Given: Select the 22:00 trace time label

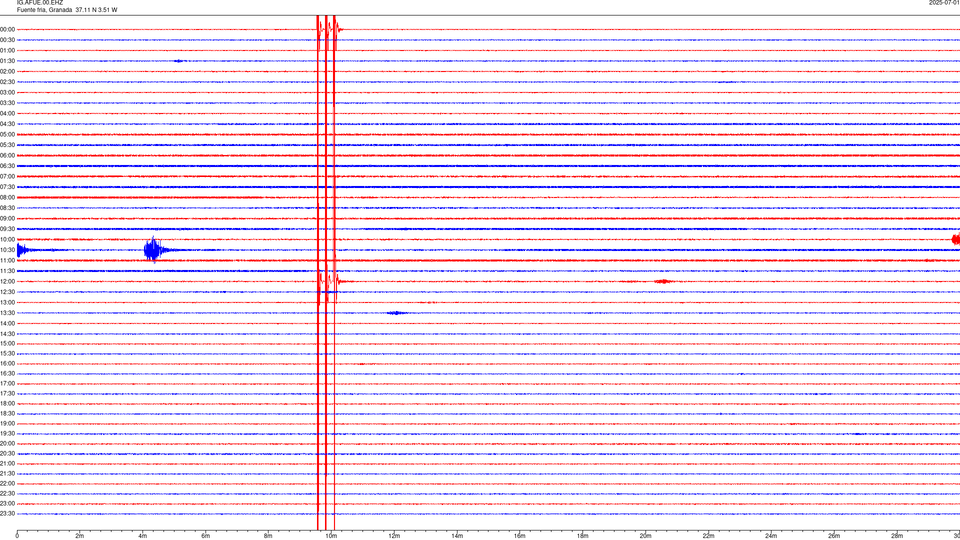Looking at the screenshot, I should coord(7,484).
